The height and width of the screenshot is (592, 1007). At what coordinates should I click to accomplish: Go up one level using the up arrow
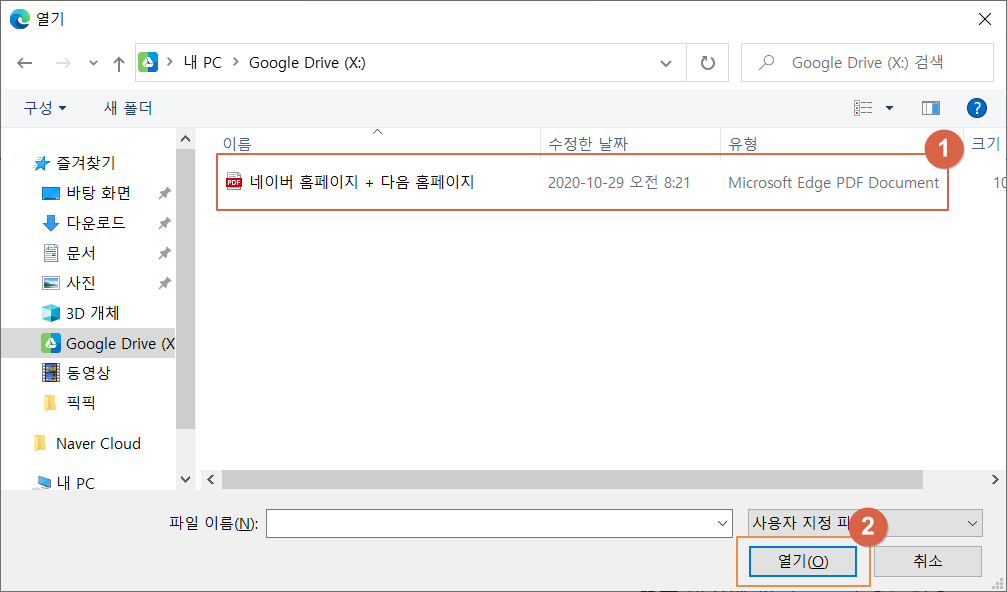117,61
